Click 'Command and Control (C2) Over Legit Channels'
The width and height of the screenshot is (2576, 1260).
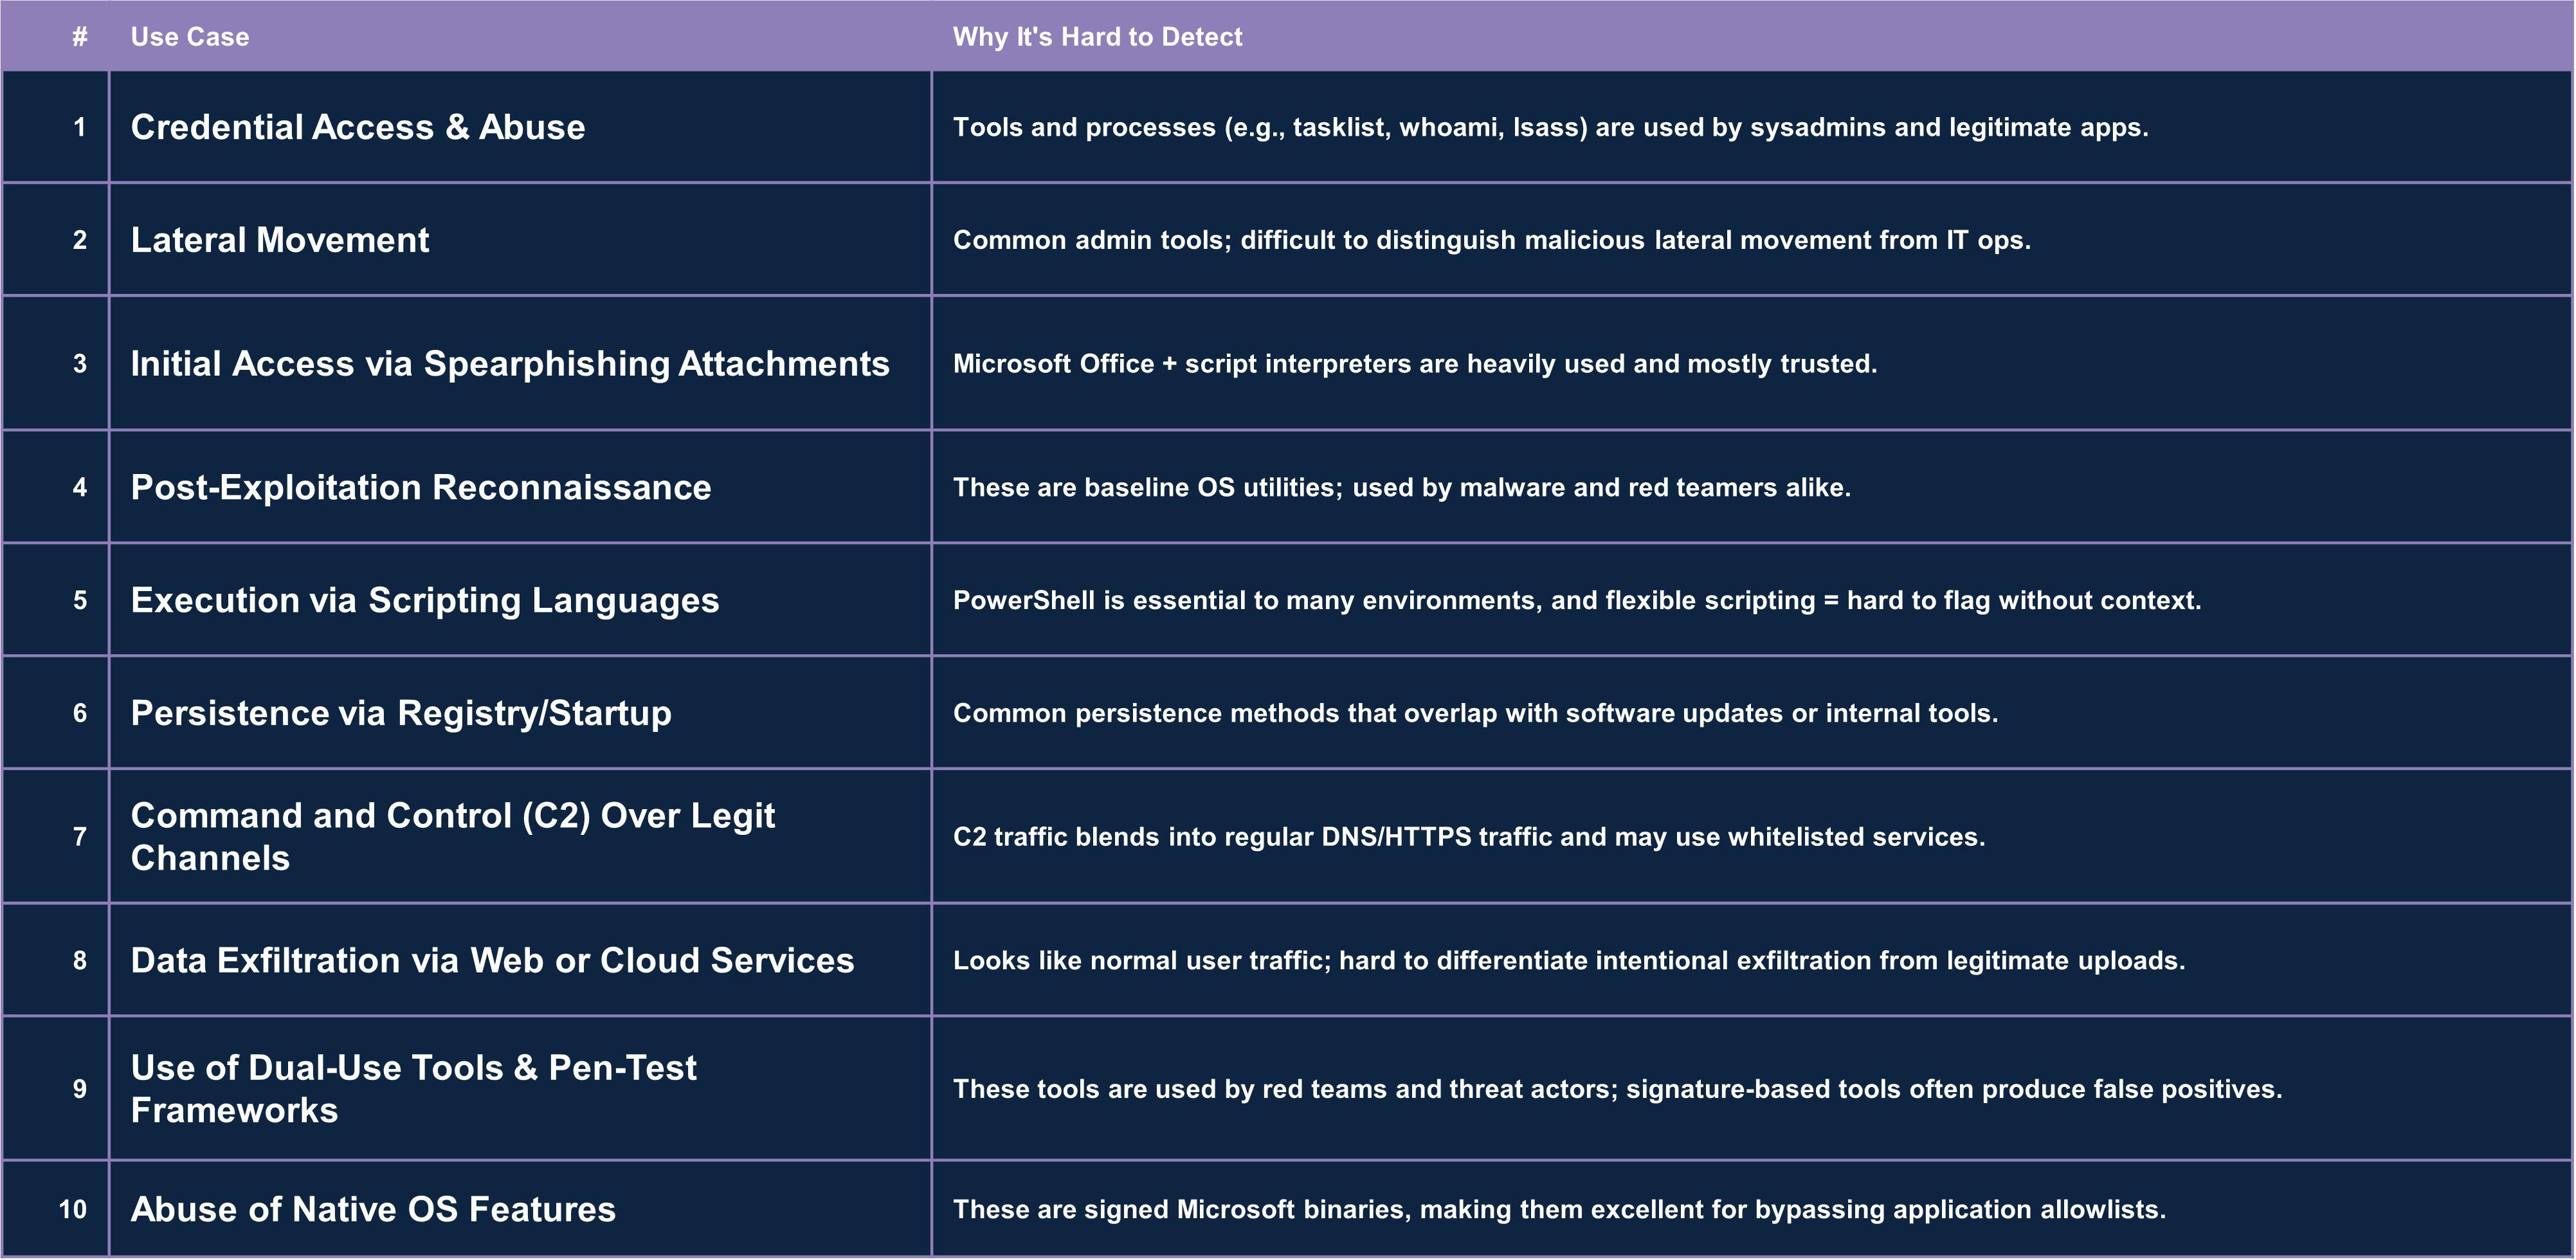pos(452,836)
